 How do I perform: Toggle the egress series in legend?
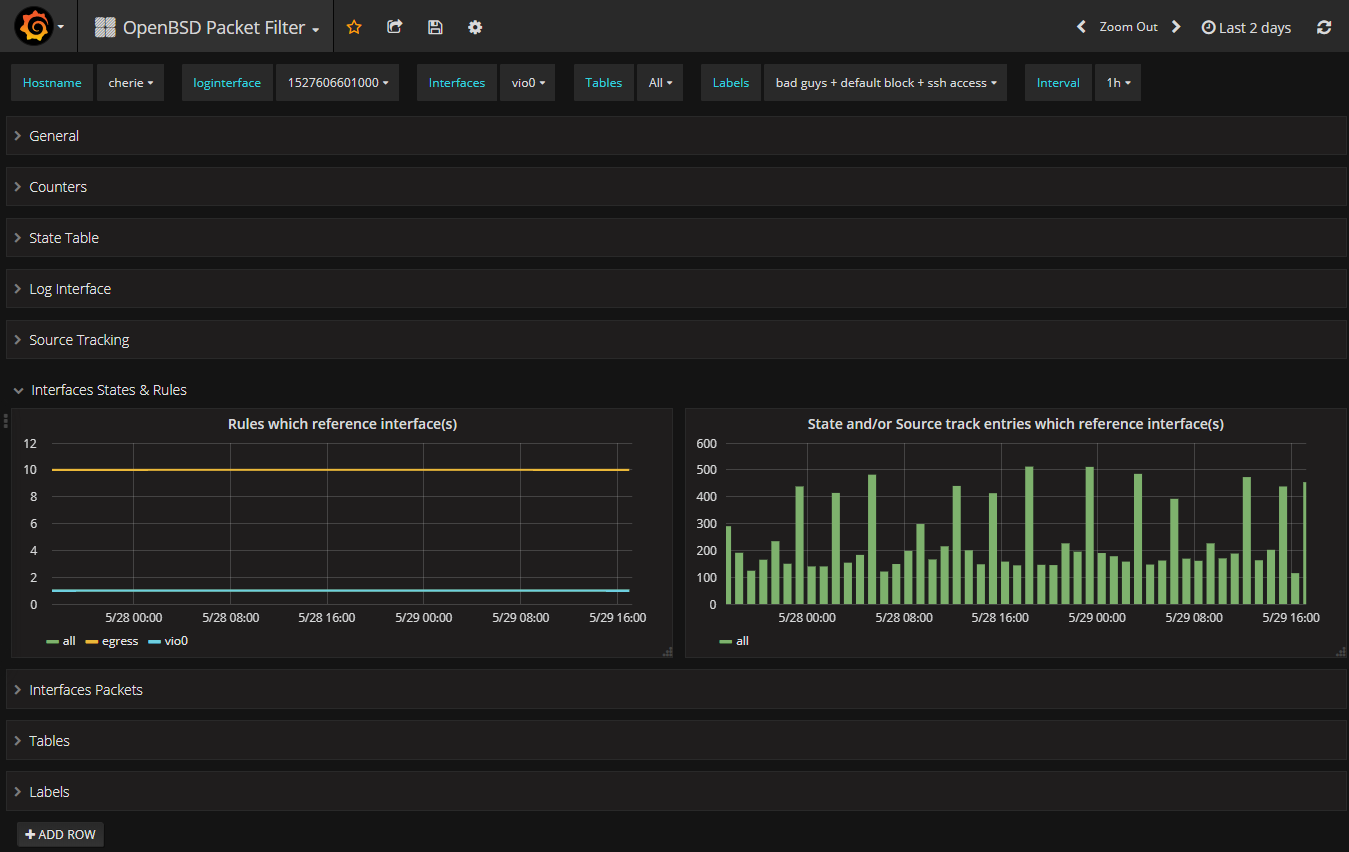point(119,641)
